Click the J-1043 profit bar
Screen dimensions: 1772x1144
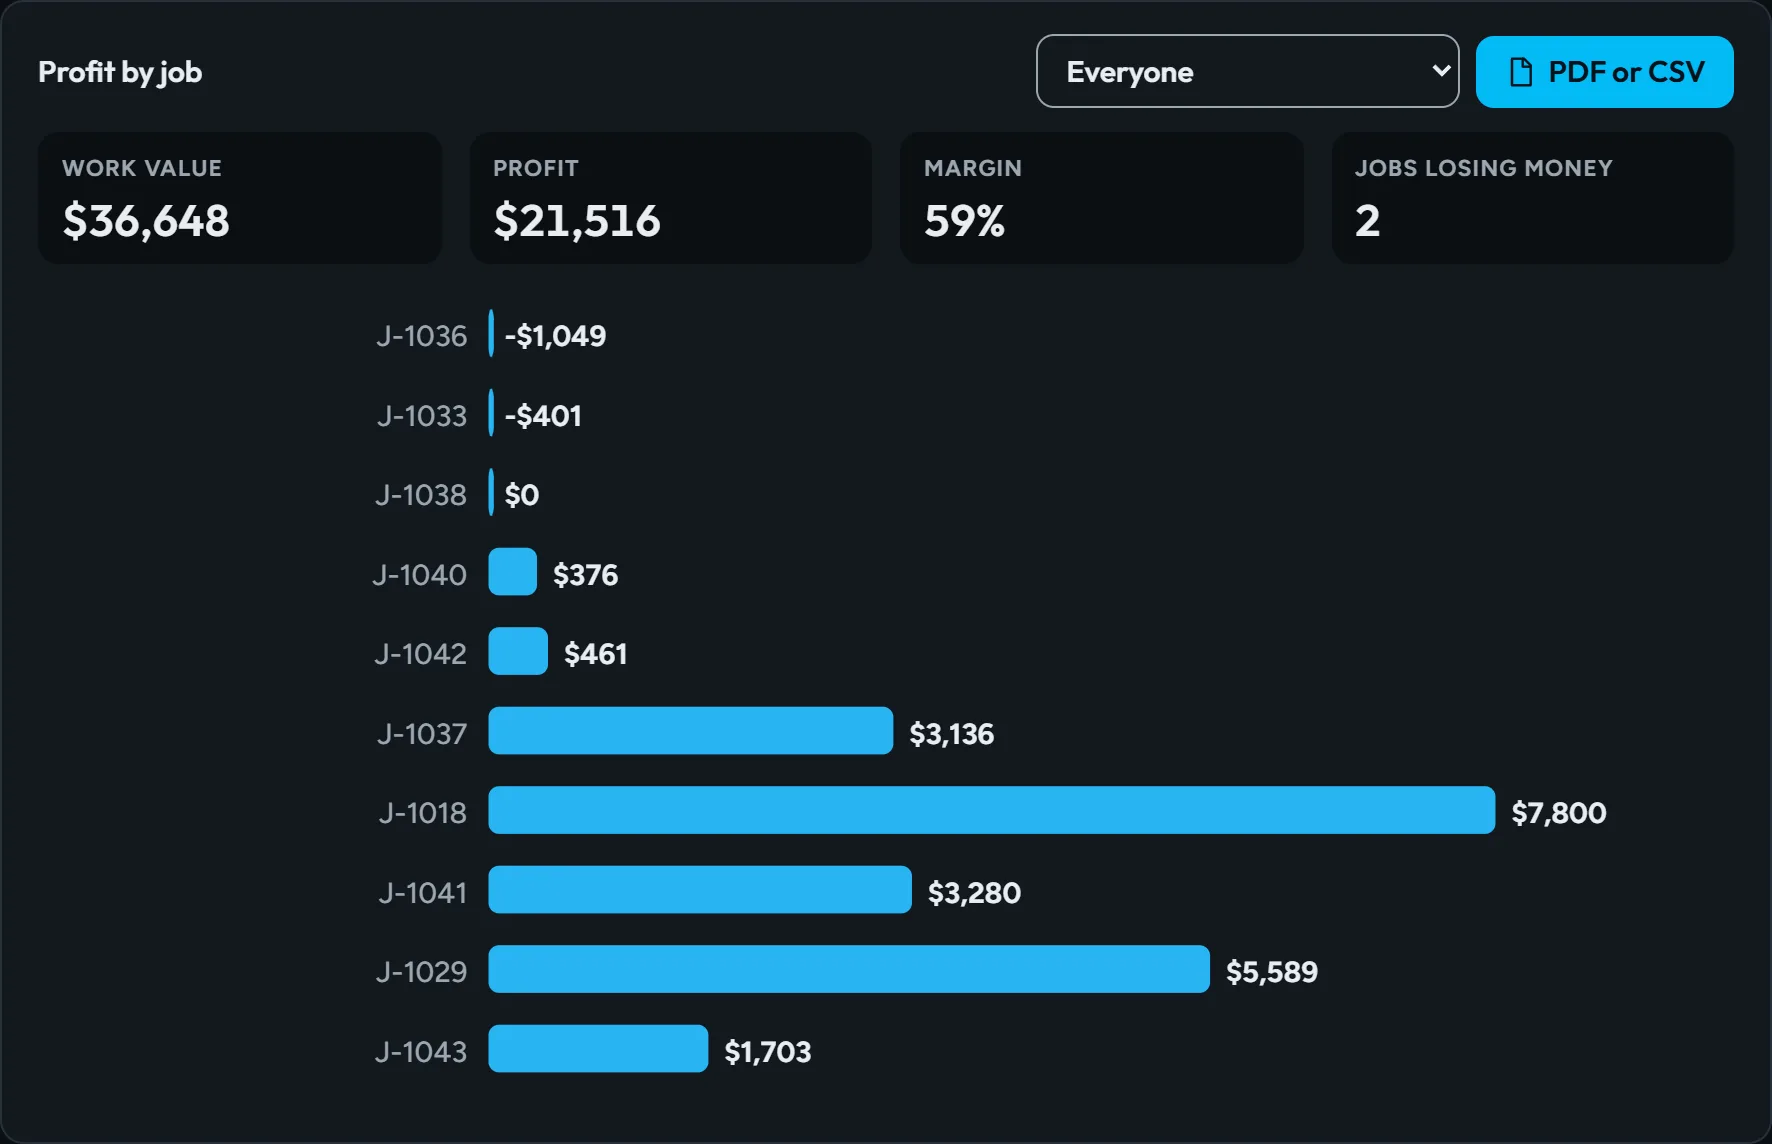click(598, 1048)
